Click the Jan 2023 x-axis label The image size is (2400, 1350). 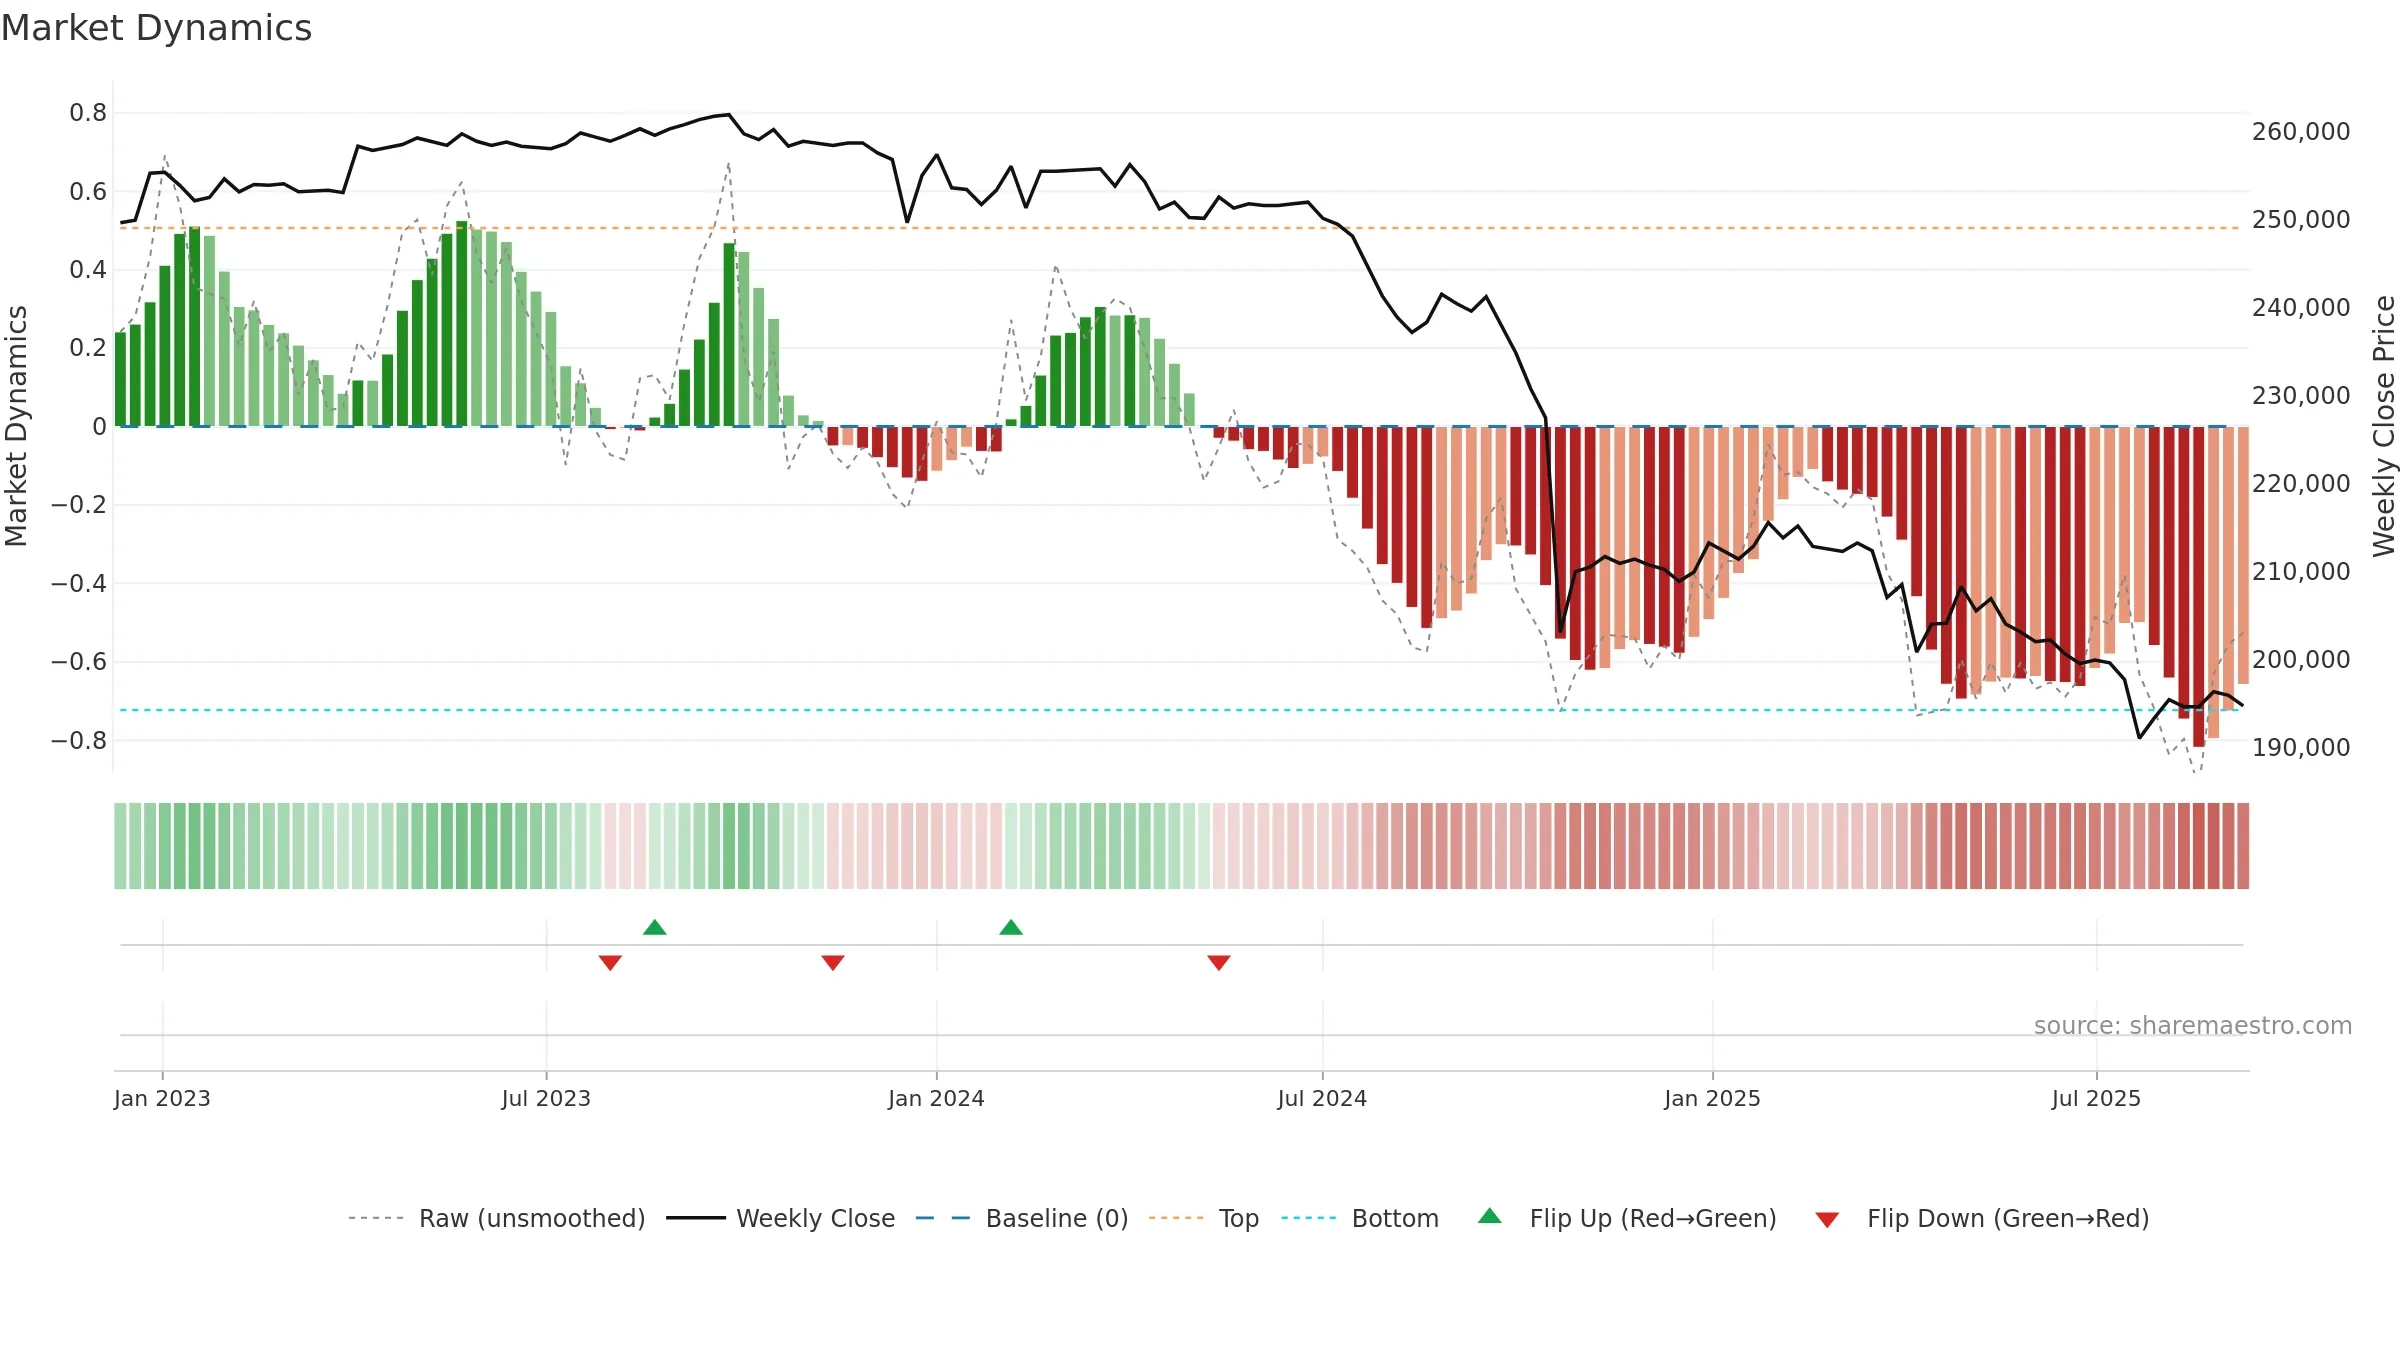click(162, 1098)
